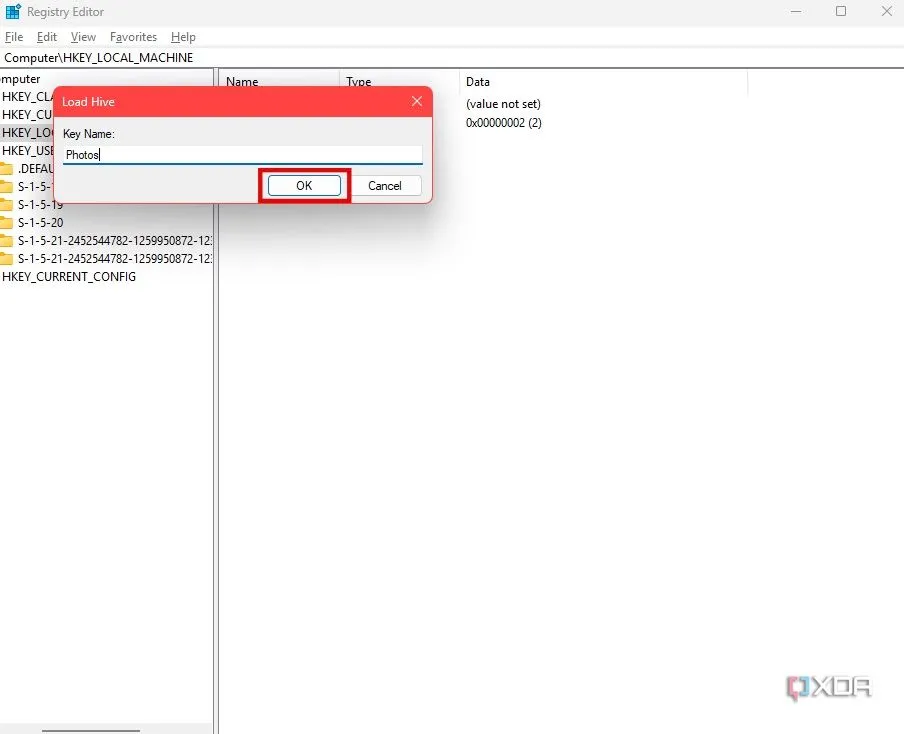Image resolution: width=904 pixels, height=734 pixels.
Task: Select the S-1-5-19 key
Action: tap(40, 205)
